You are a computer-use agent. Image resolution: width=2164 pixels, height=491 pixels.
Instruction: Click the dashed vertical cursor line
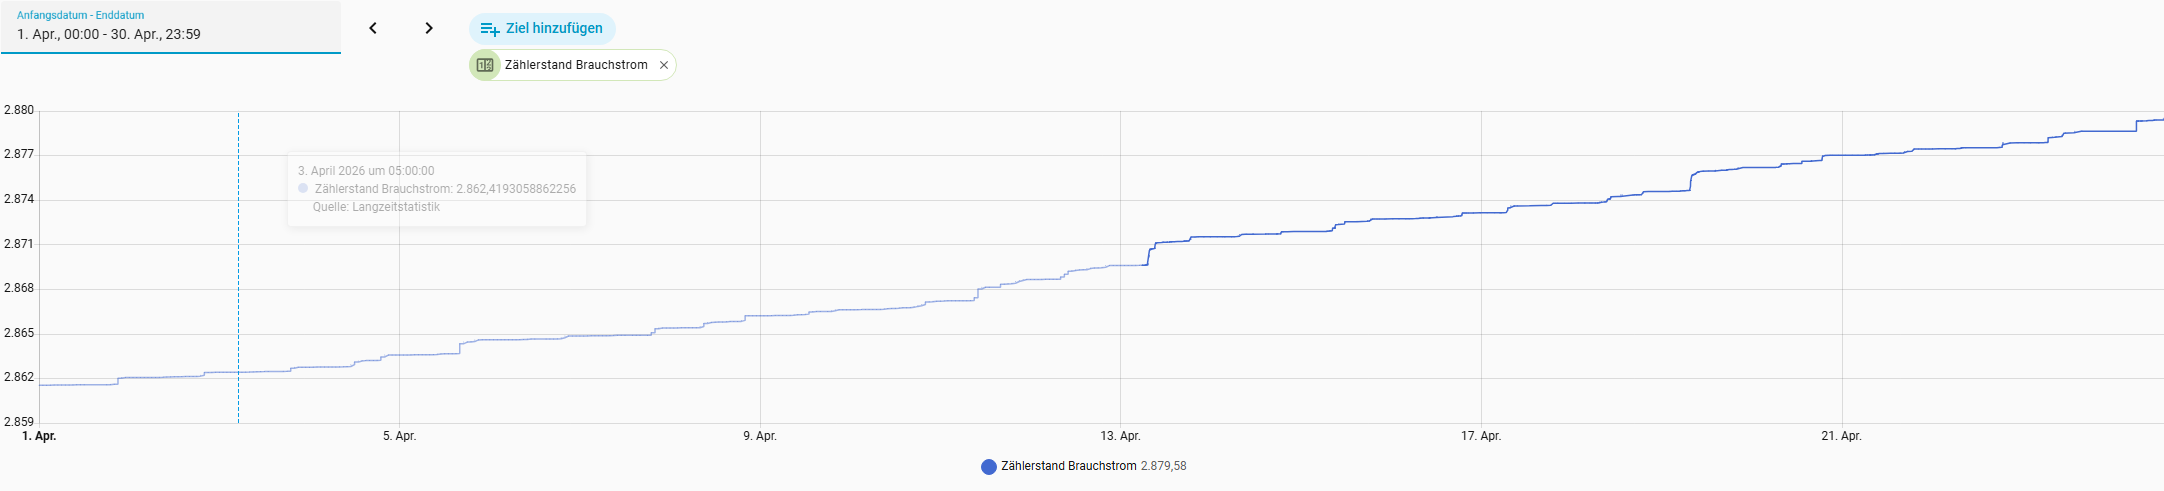(x=238, y=300)
